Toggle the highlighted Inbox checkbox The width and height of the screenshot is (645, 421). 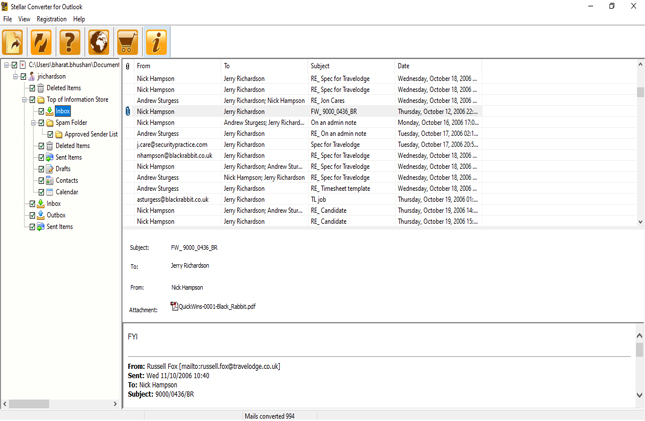click(x=42, y=111)
